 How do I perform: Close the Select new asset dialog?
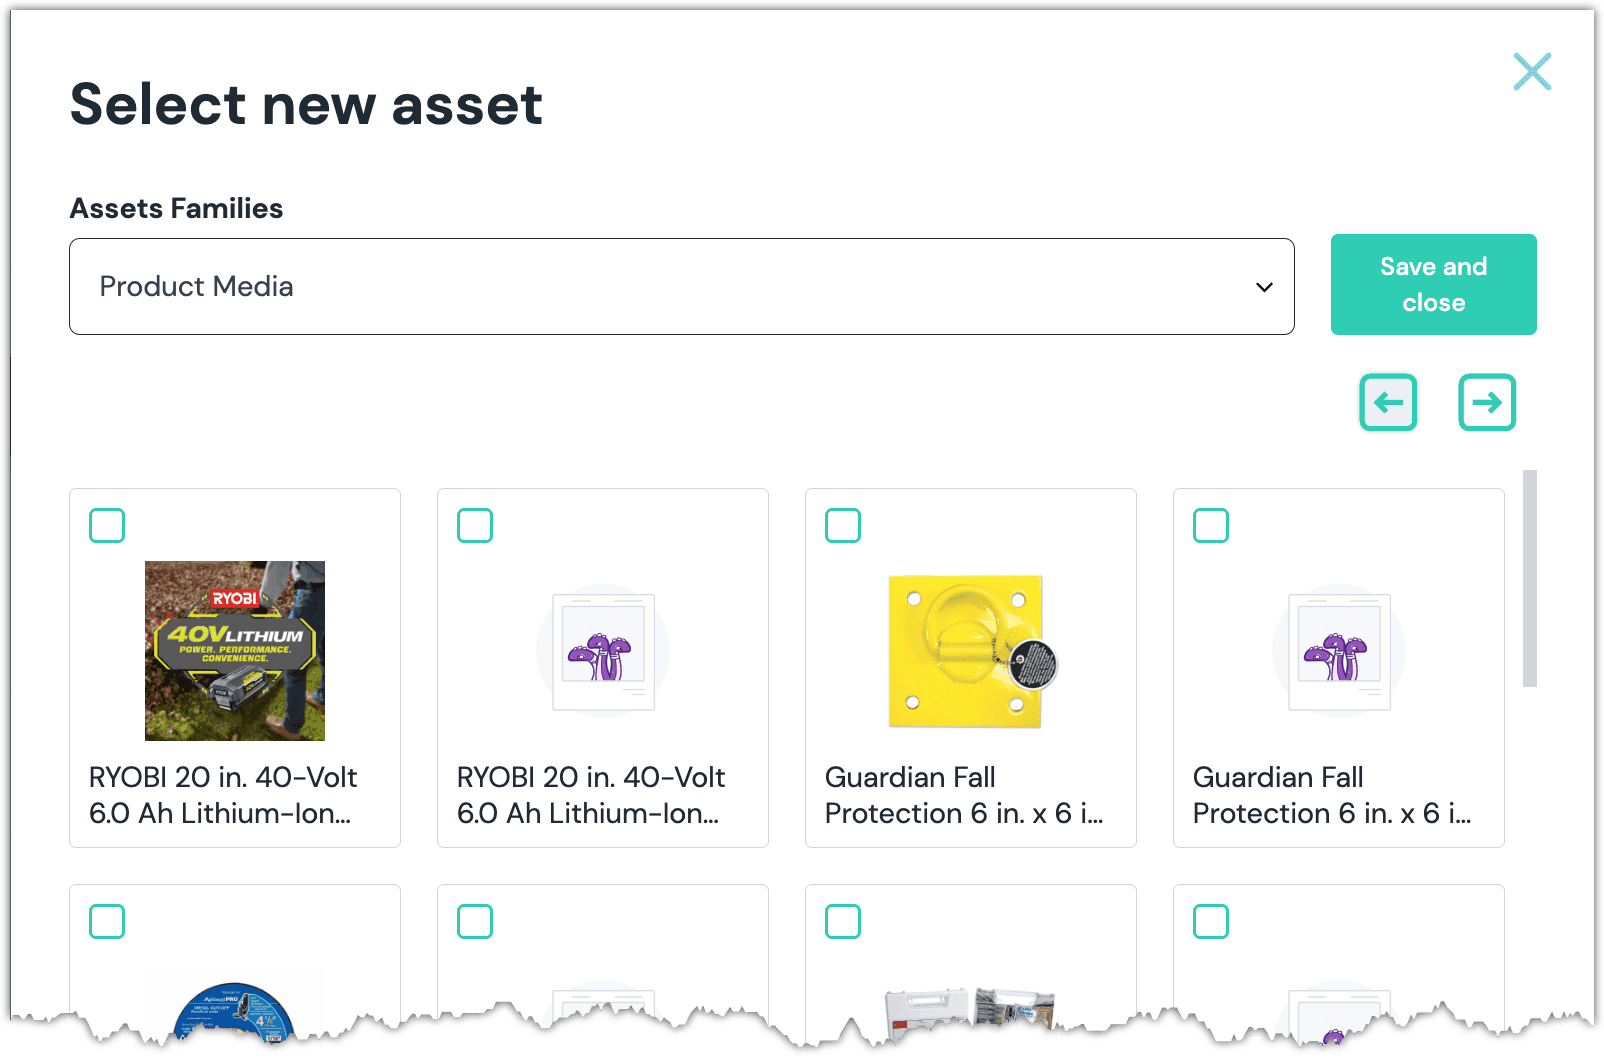click(1532, 72)
